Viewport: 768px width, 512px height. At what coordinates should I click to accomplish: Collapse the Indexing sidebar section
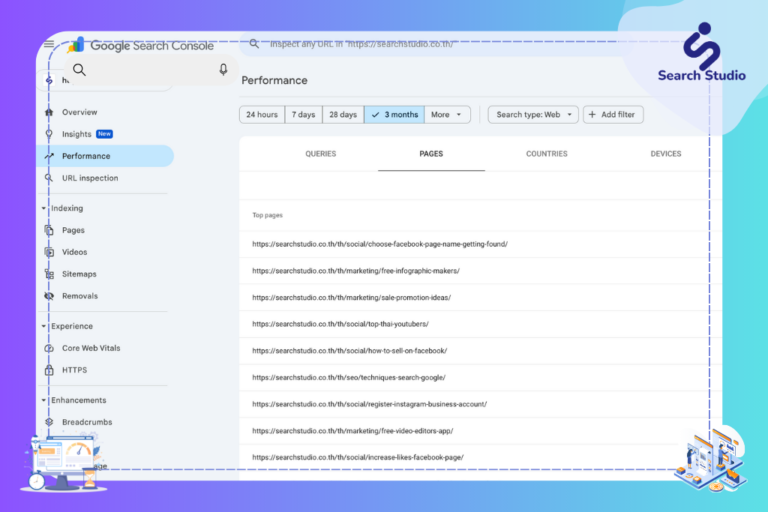[44, 208]
